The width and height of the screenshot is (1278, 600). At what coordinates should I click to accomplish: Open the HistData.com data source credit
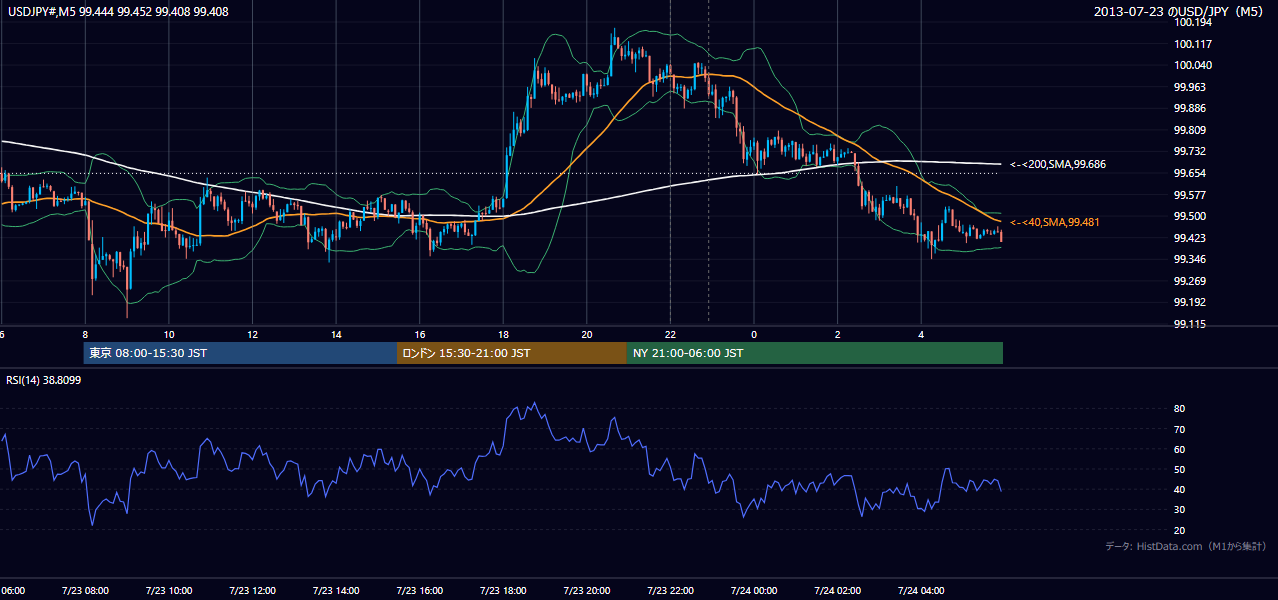coord(1185,546)
